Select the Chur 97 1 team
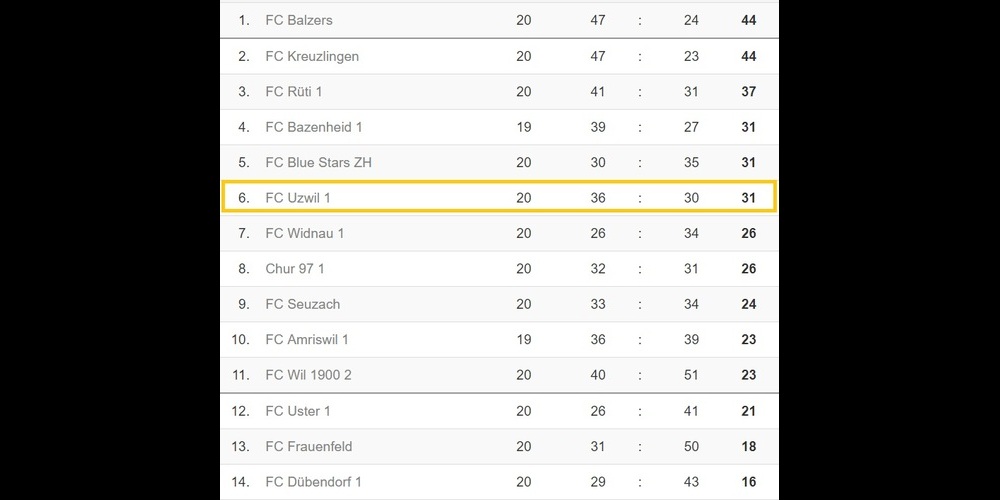Viewport: 1000px width, 500px height. 295,269
